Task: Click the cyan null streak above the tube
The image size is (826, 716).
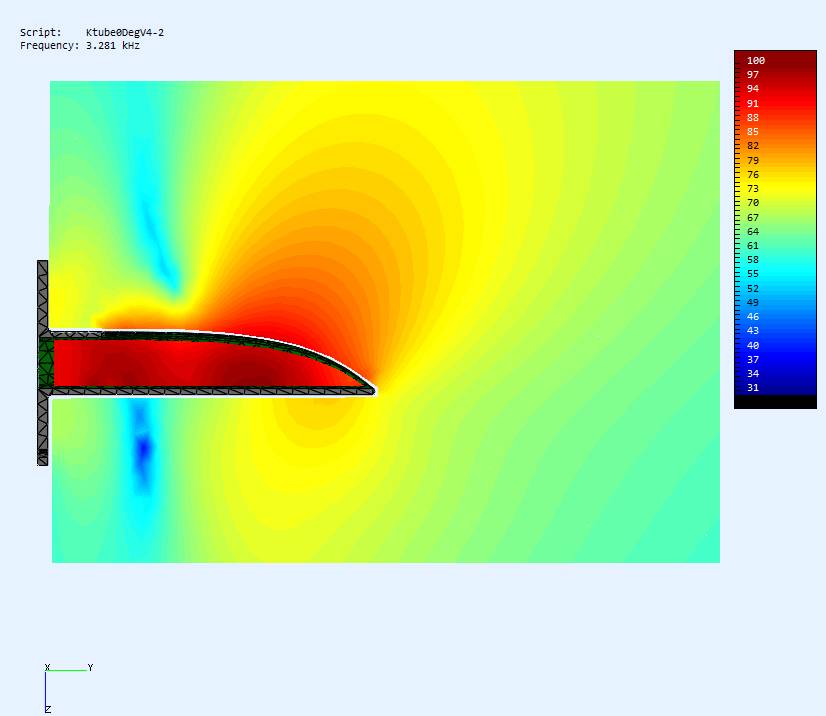Action: pyautogui.click(x=161, y=248)
